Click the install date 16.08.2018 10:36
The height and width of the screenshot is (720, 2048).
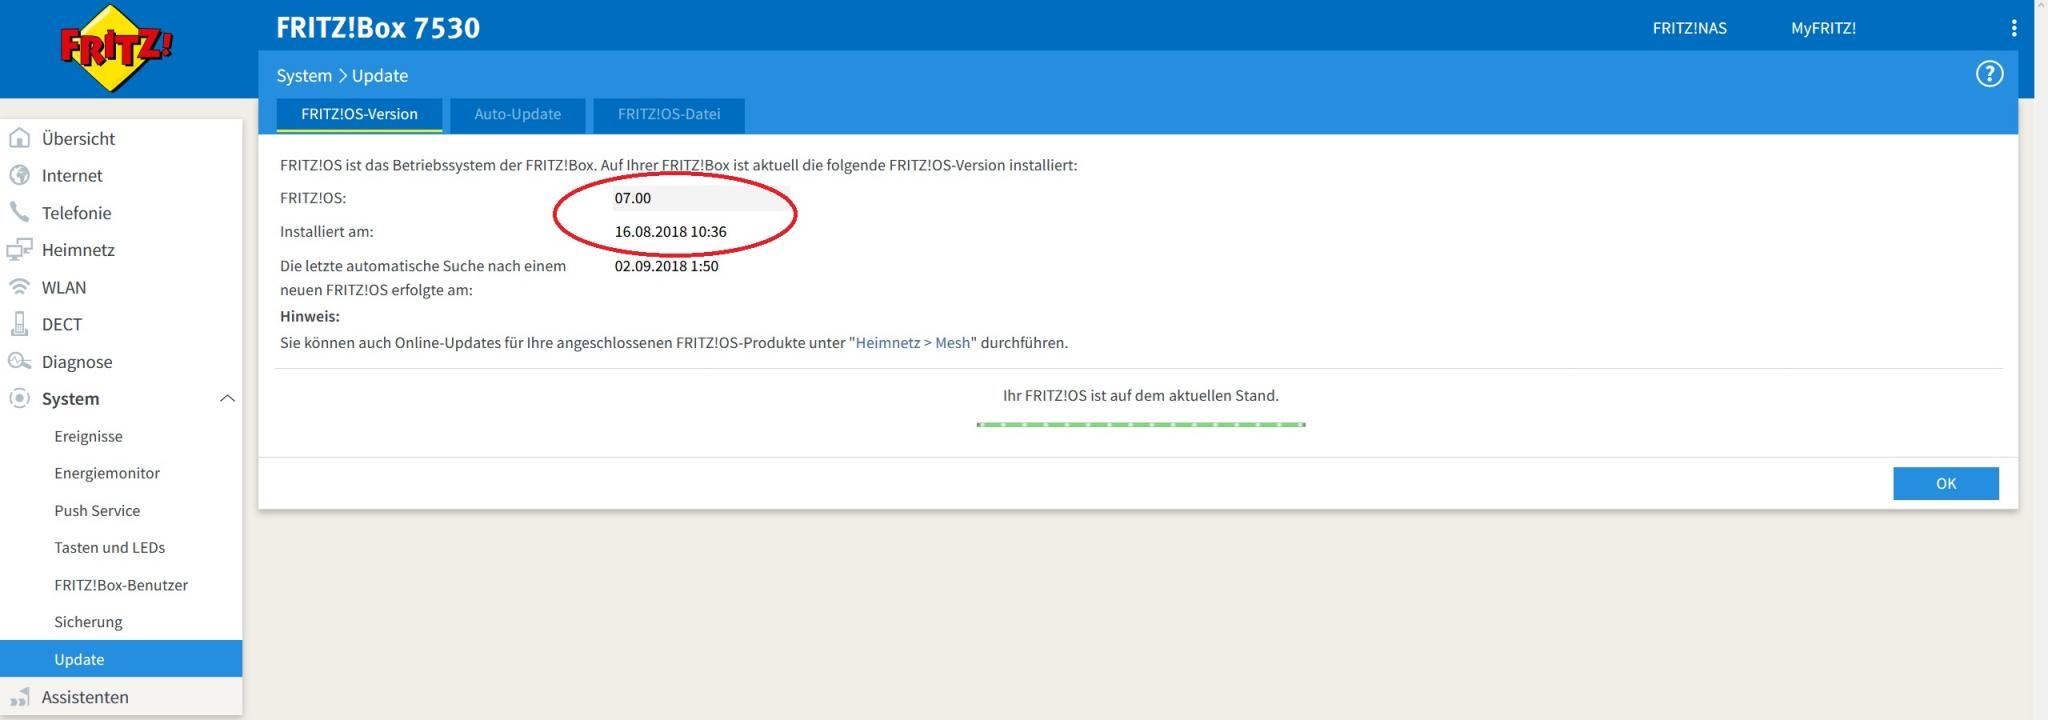(x=670, y=232)
